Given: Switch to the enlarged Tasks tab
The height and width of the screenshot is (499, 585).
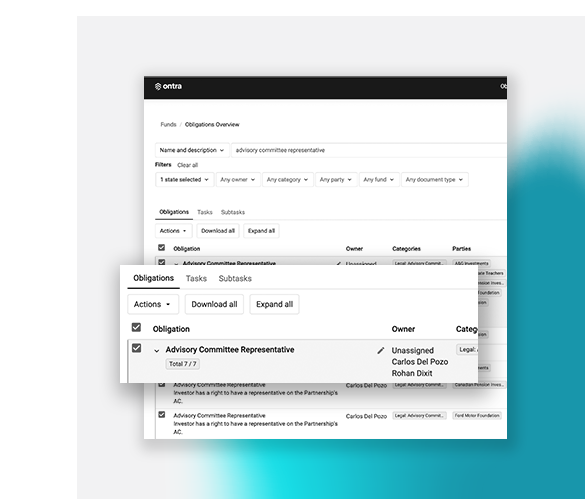Looking at the screenshot, I should point(196,278).
